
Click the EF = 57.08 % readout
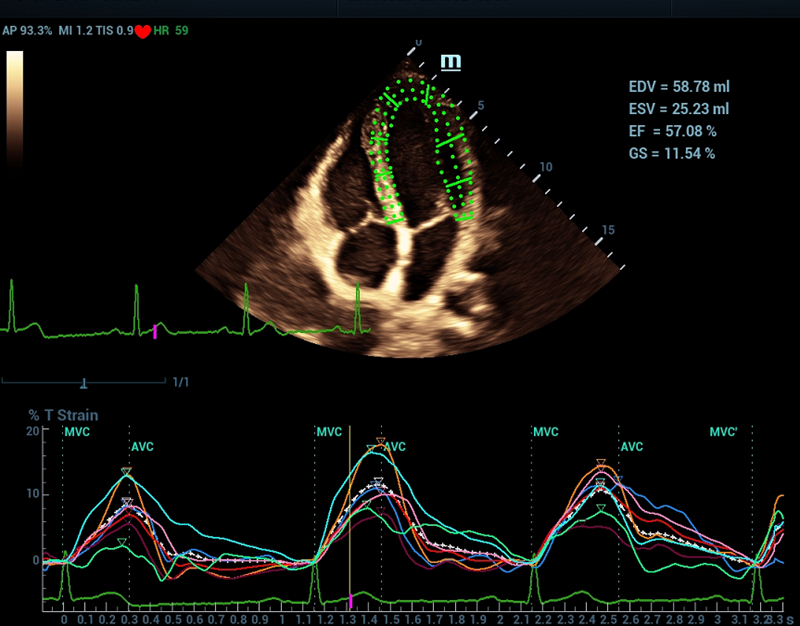pos(672,131)
